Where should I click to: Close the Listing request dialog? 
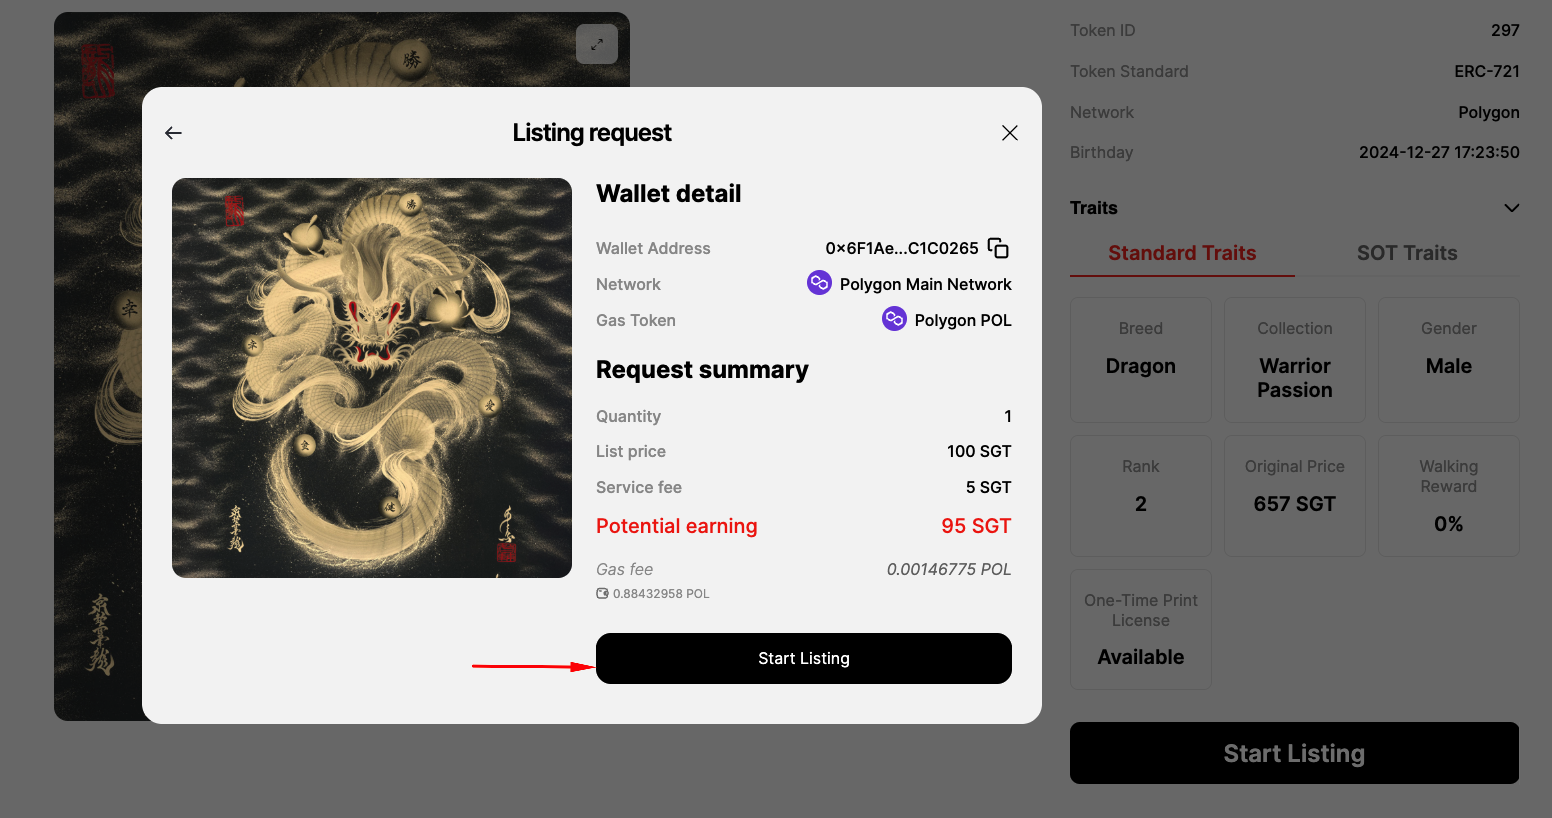click(1010, 133)
